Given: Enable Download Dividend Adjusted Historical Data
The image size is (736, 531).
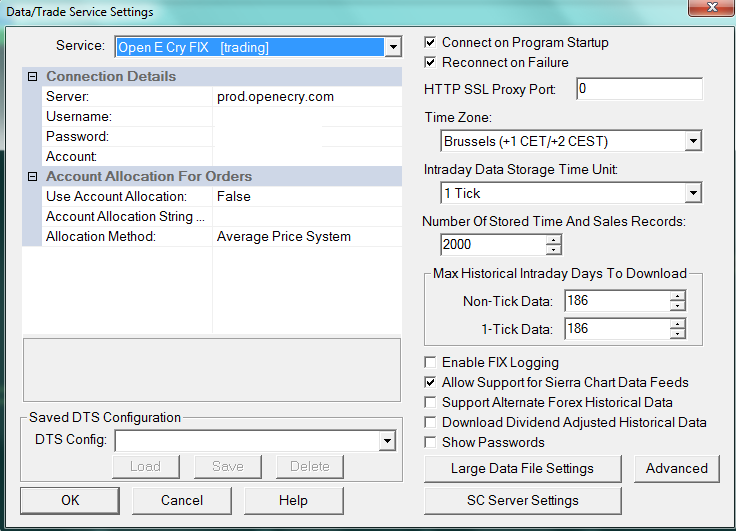Looking at the screenshot, I should click(x=429, y=422).
